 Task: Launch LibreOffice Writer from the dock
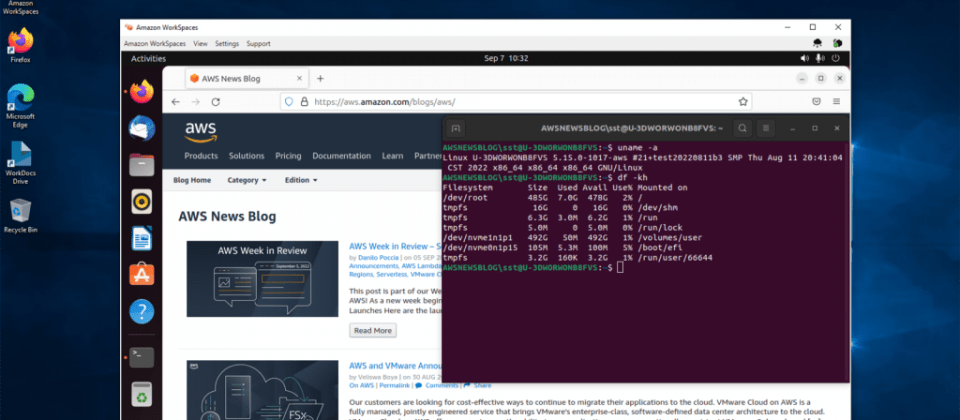tap(141, 238)
